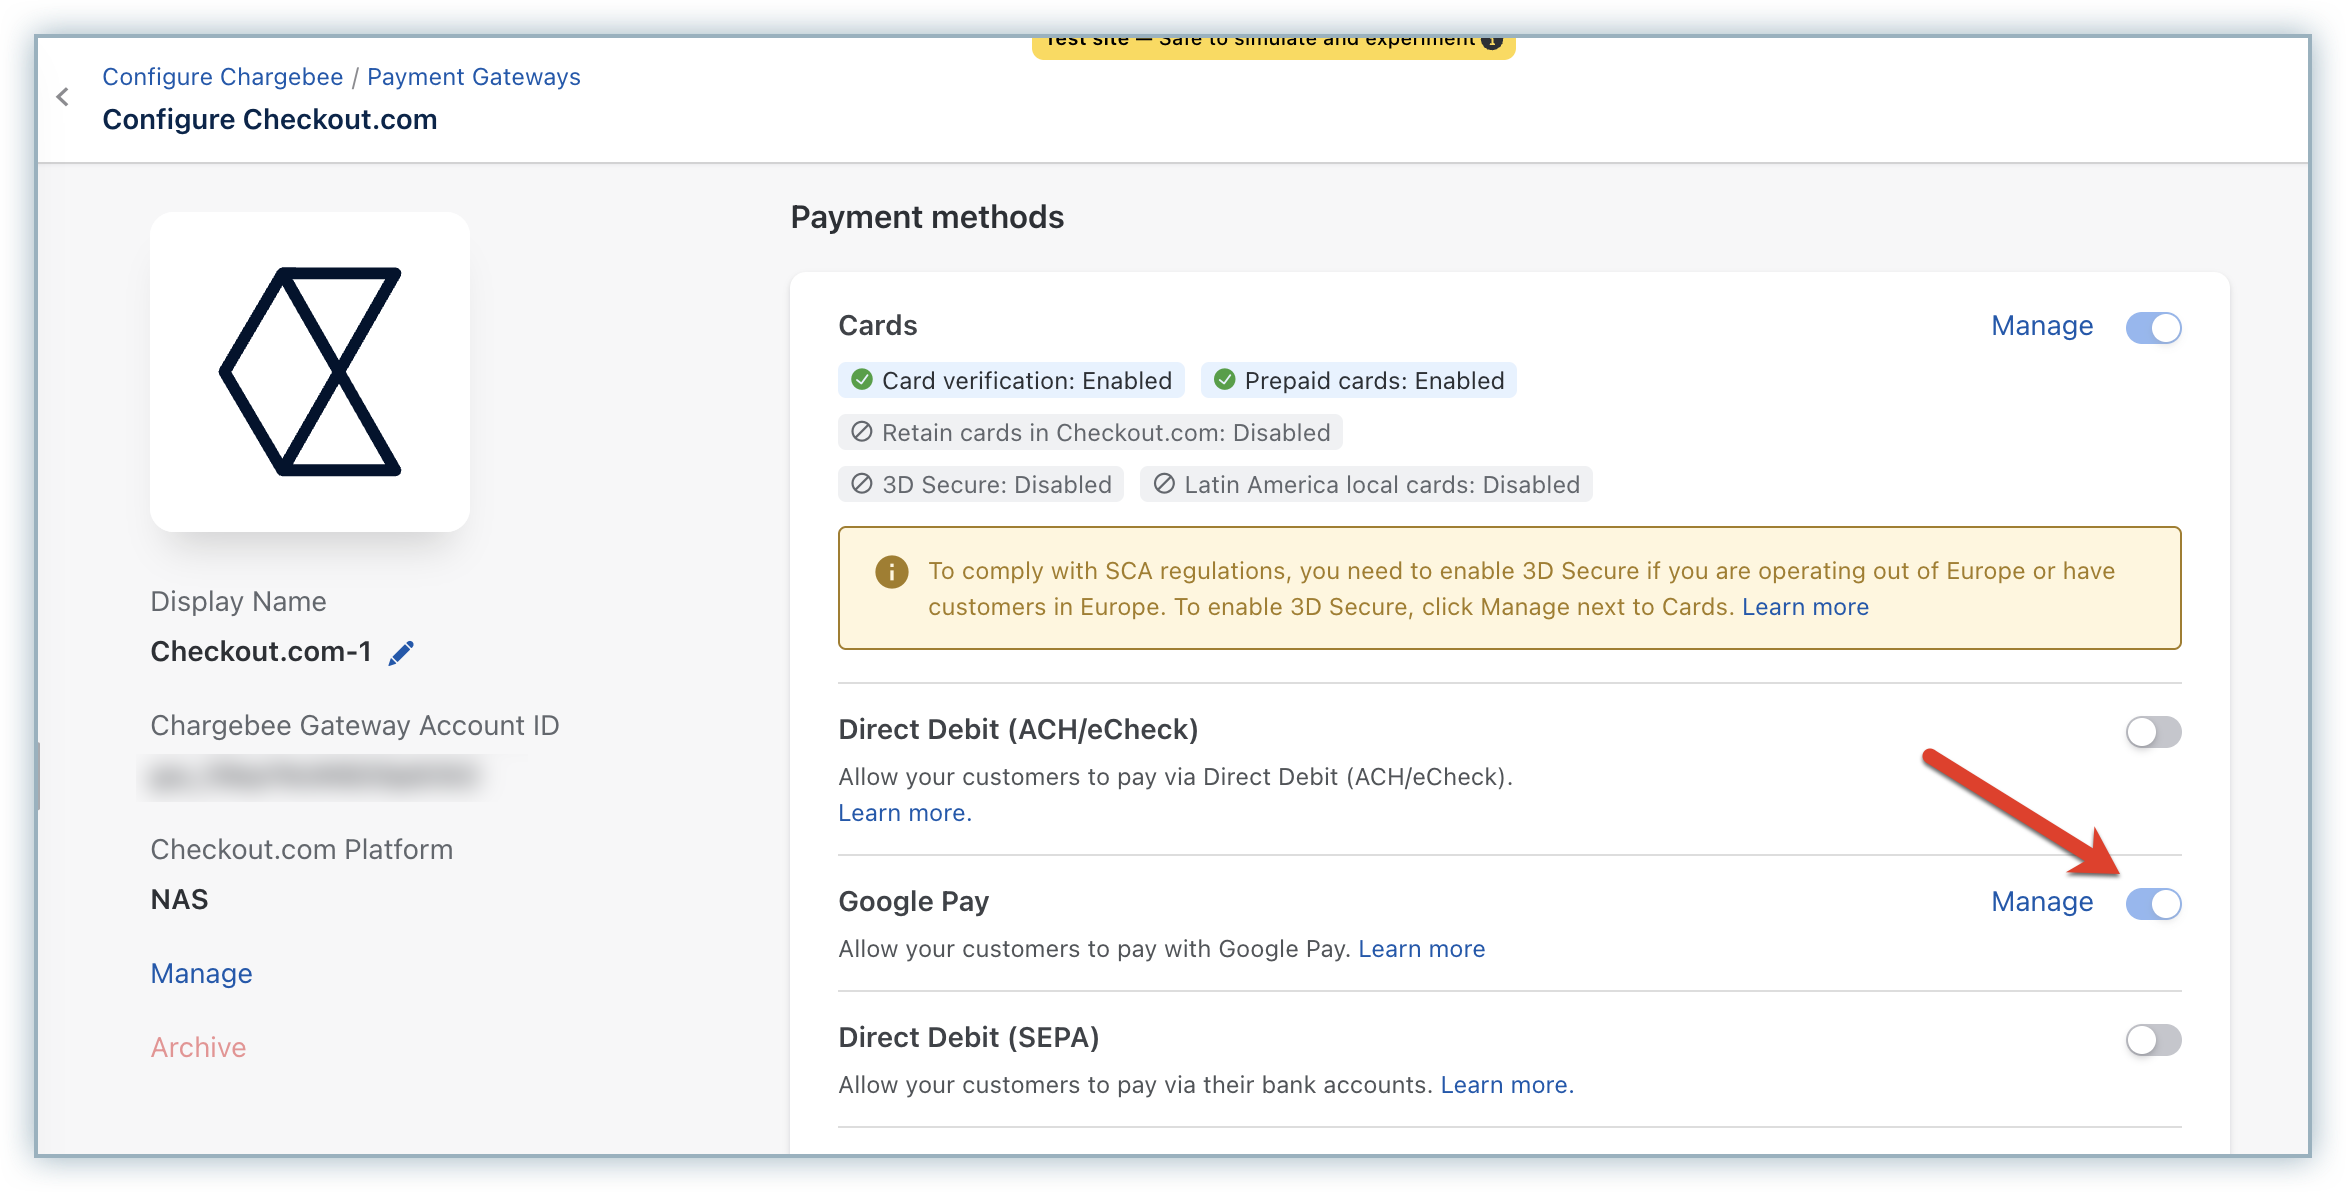Viewport: 2346px width, 1192px height.
Task: Click the NAS platform value
Action: point(180,900)
